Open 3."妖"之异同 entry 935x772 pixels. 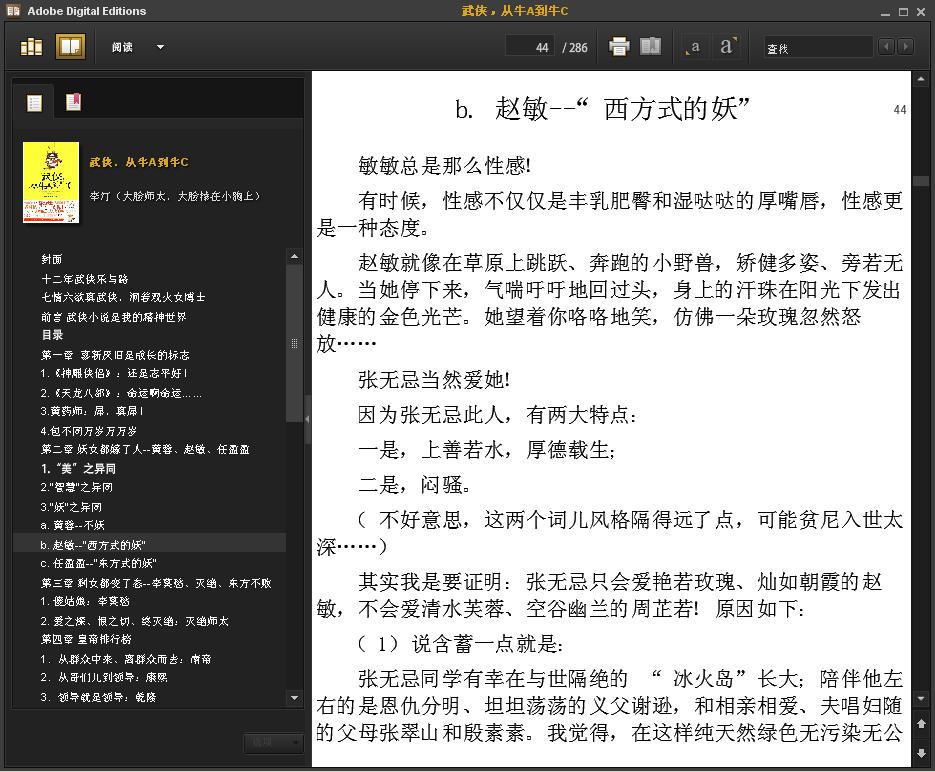(71, 507)
